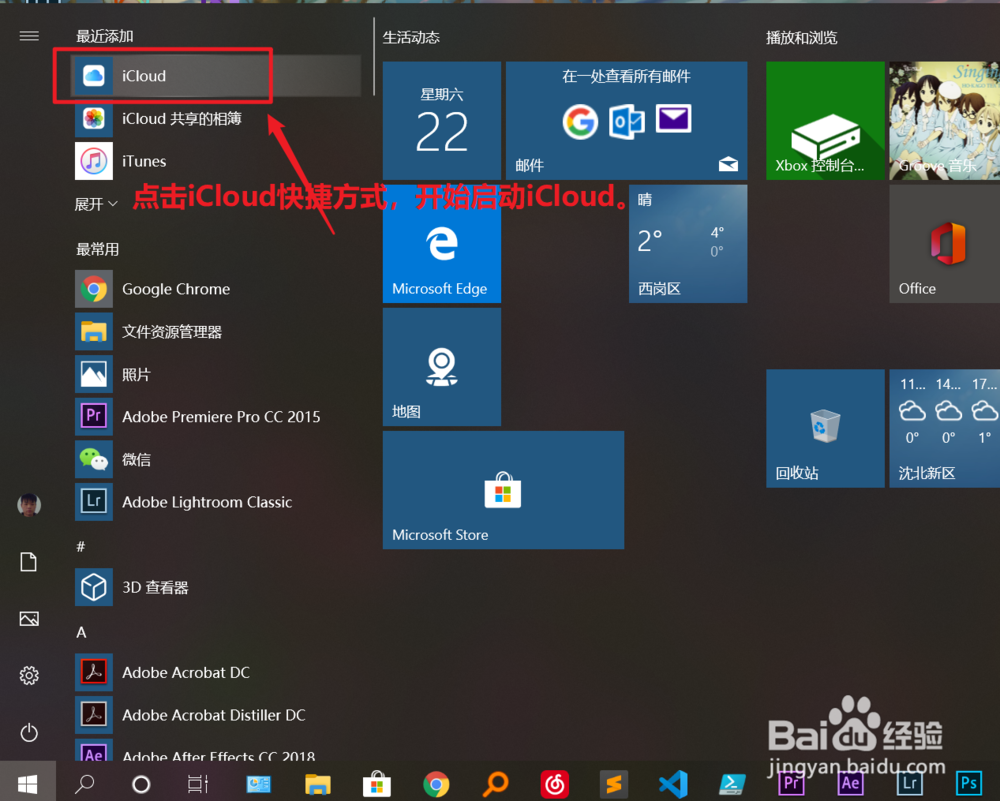Click the A letter group header
This screenshot has height=801, width=1000.
(81, 632)
